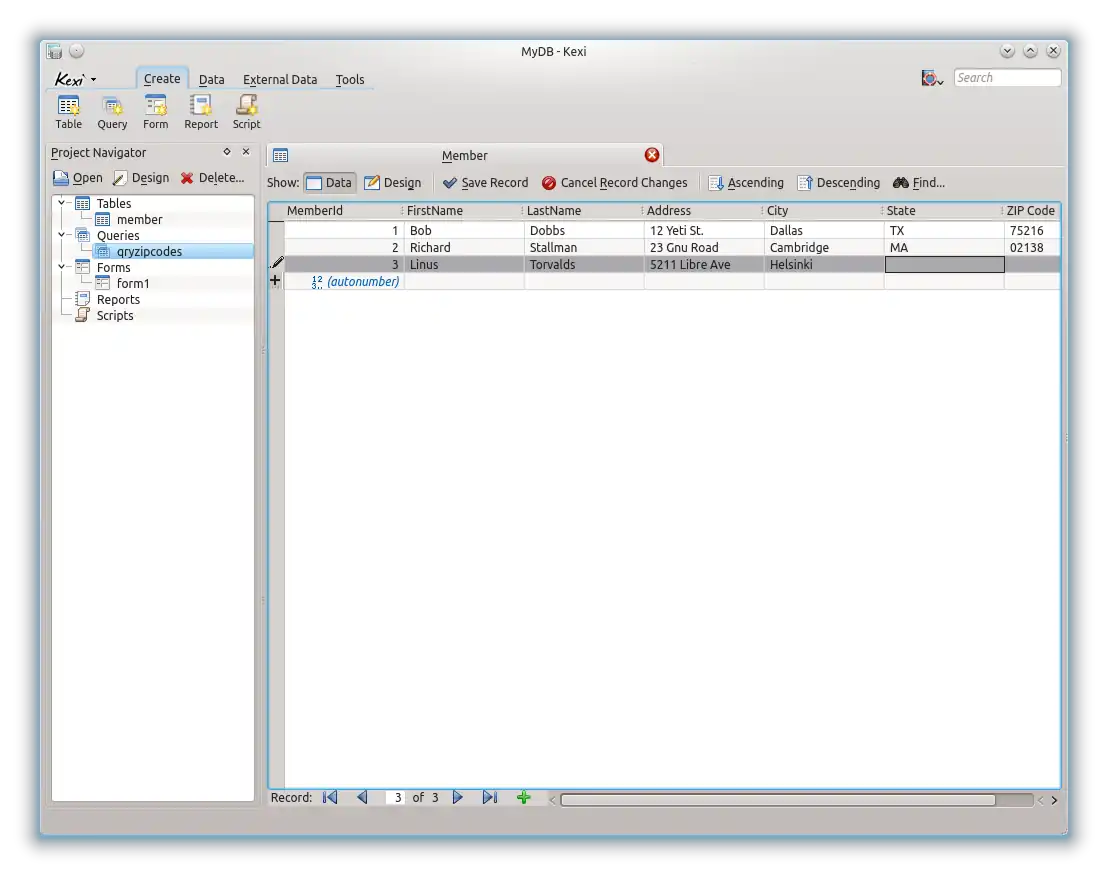Add a new record using the green plus

[x=524, y=797]
